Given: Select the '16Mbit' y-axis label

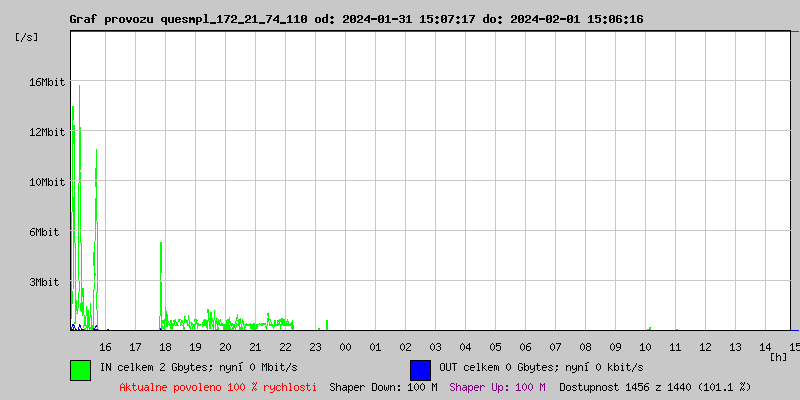Looking at the screenshot, I should 47,82.
